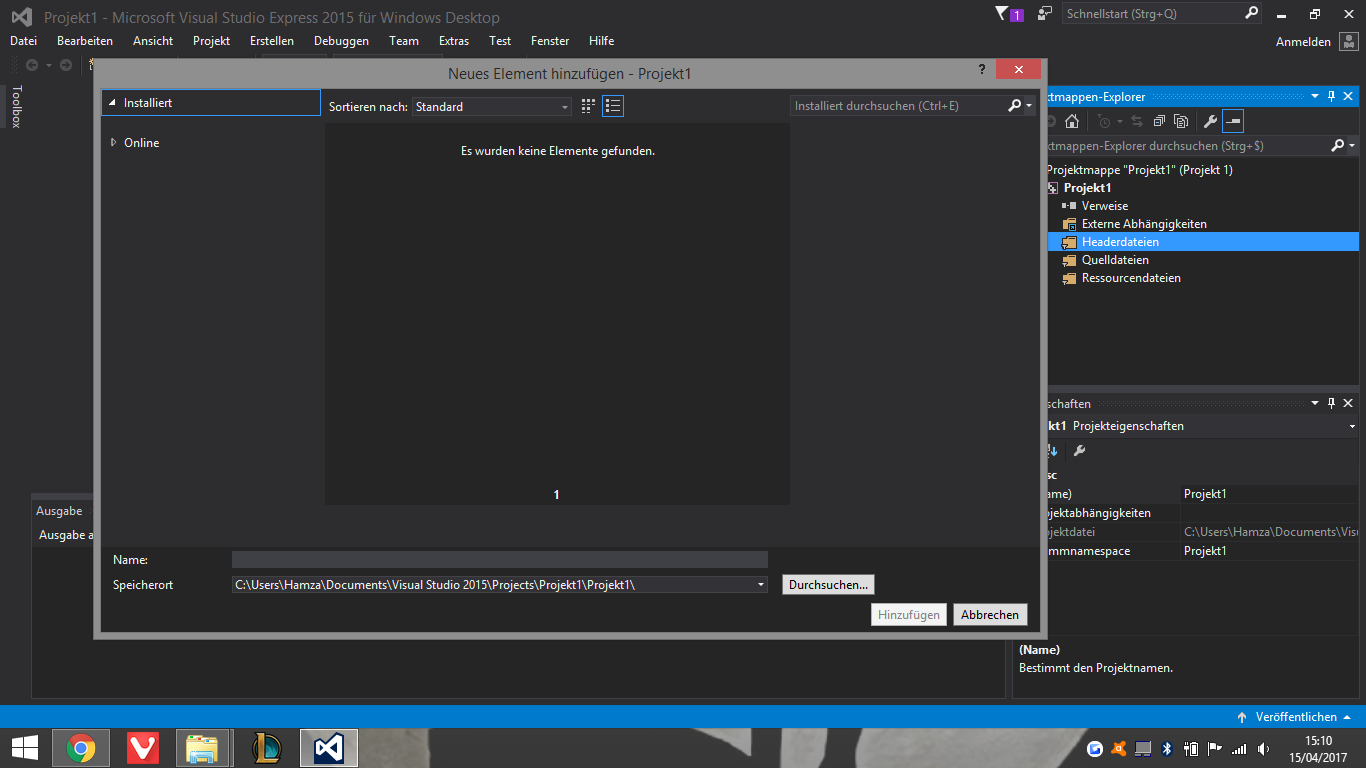Click the dialog help question mark
This screenshot has width=1366, height=768.
click(982, 69)
